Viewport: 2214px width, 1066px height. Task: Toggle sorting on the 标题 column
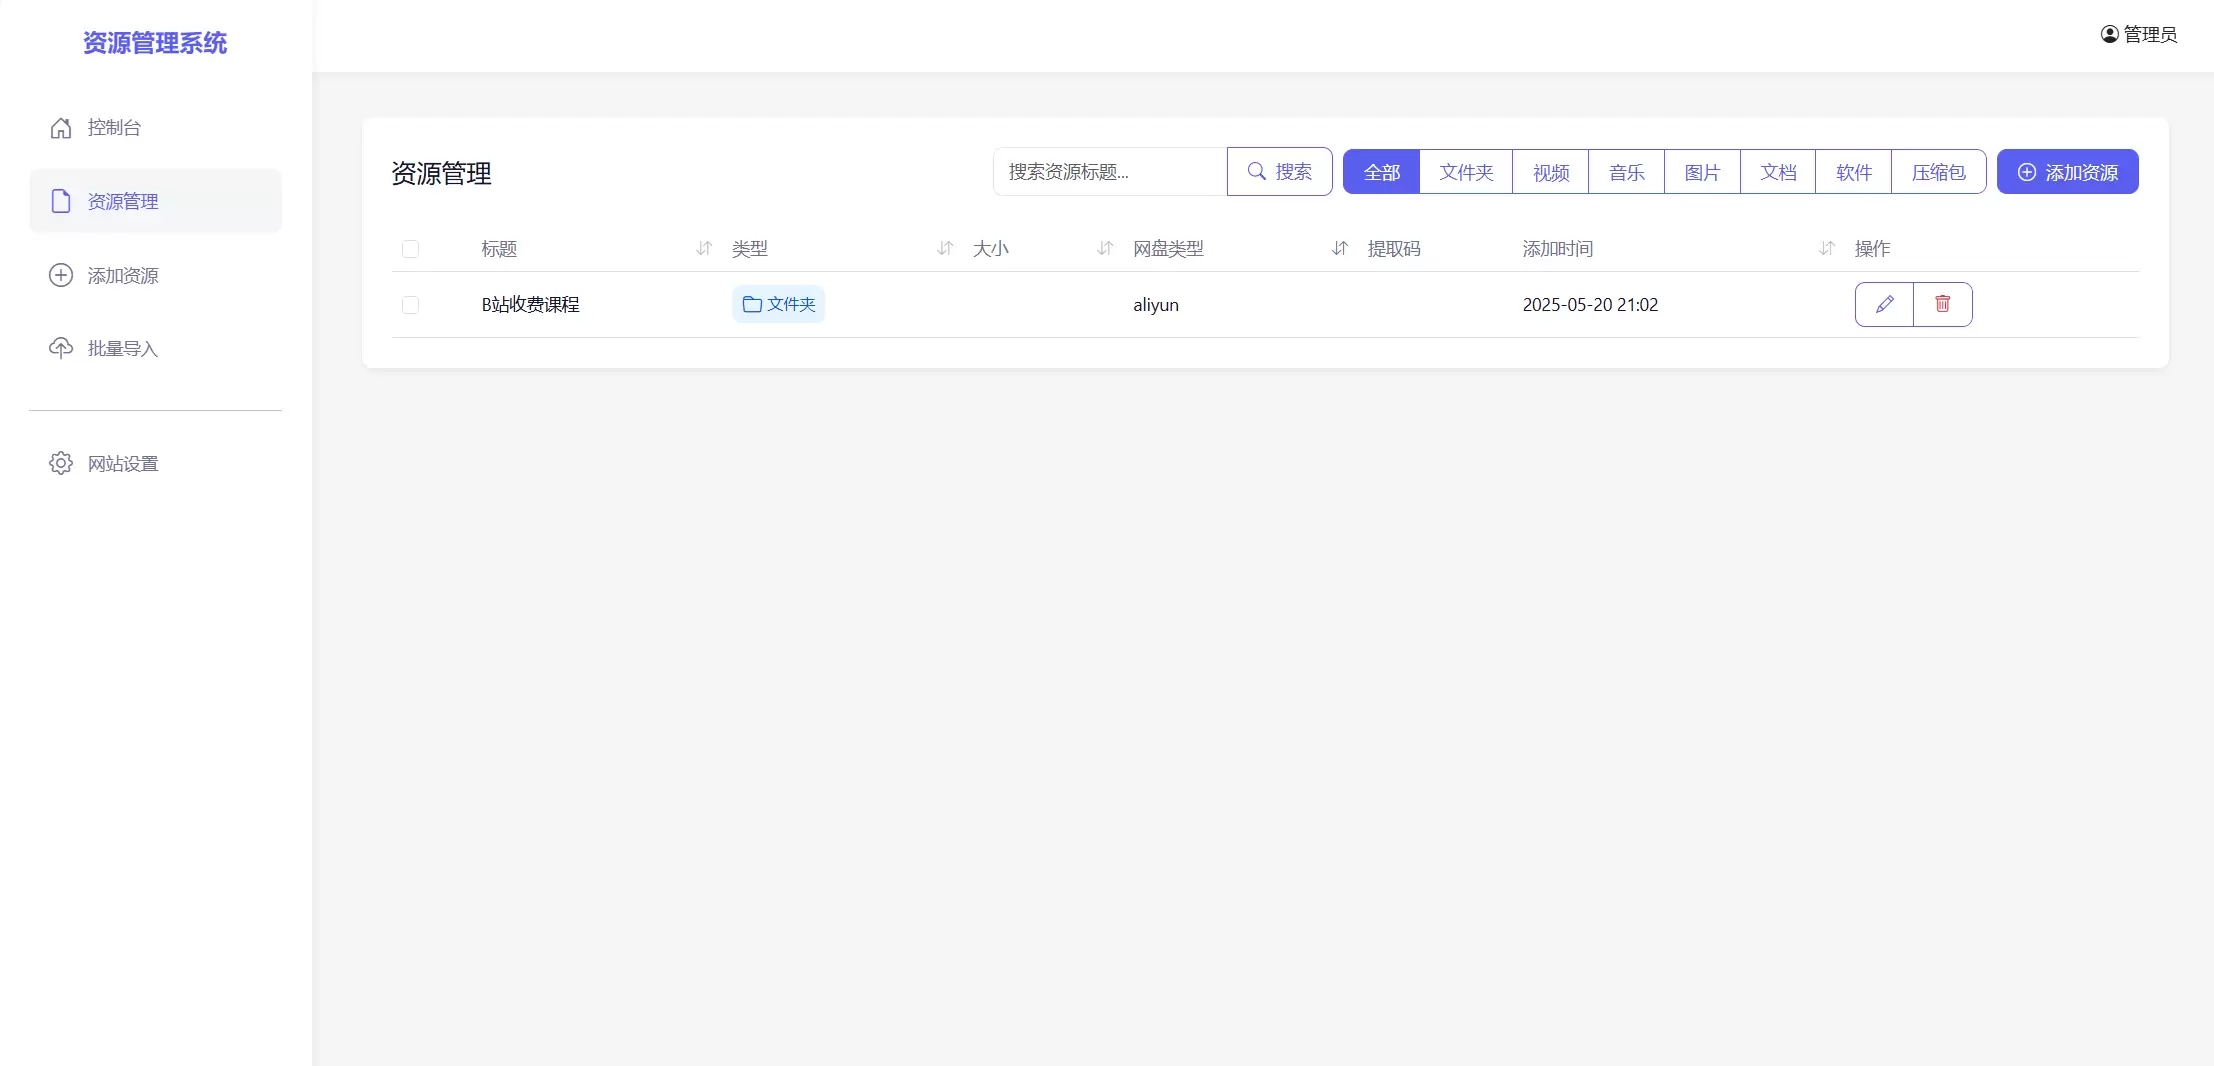pos(703,249)
